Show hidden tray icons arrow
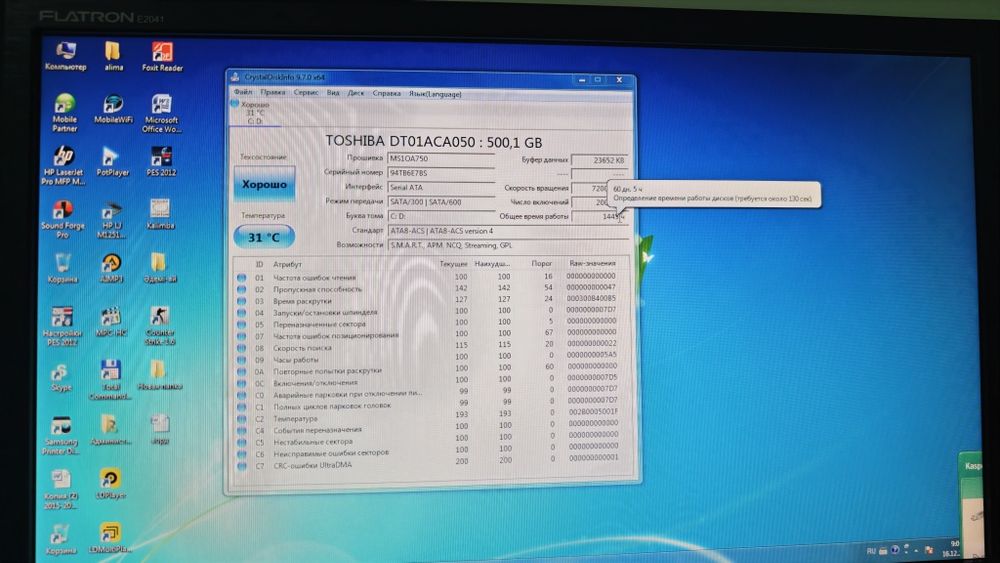 tap(916, 550)
